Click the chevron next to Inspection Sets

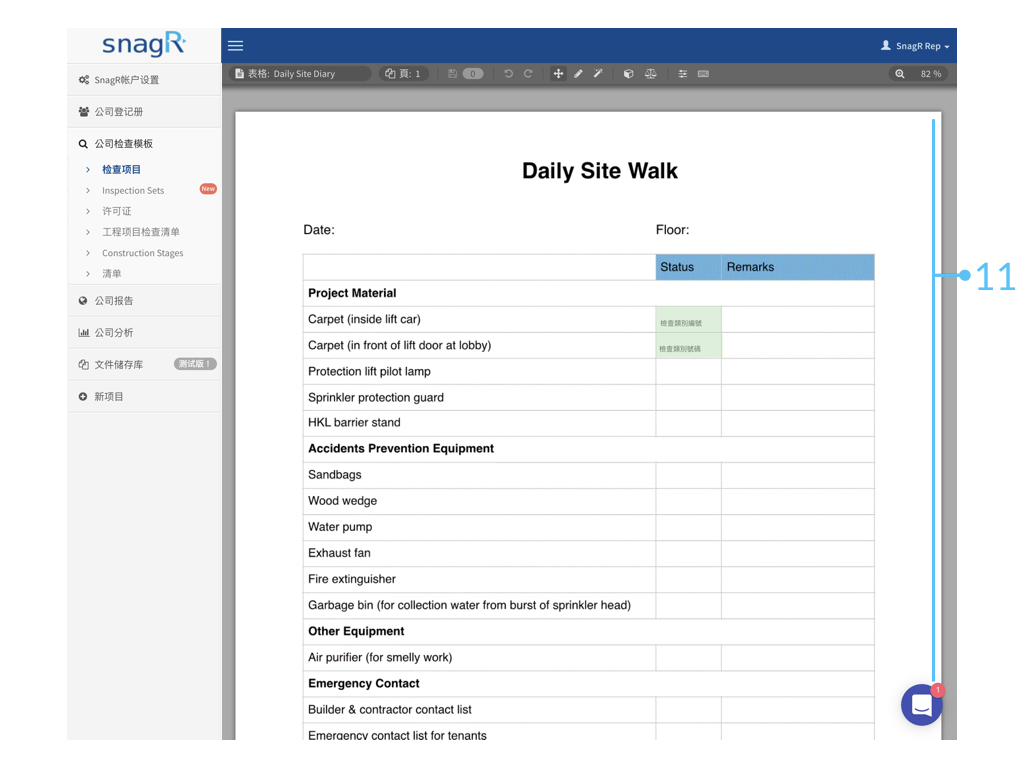(x=88, y=191)
